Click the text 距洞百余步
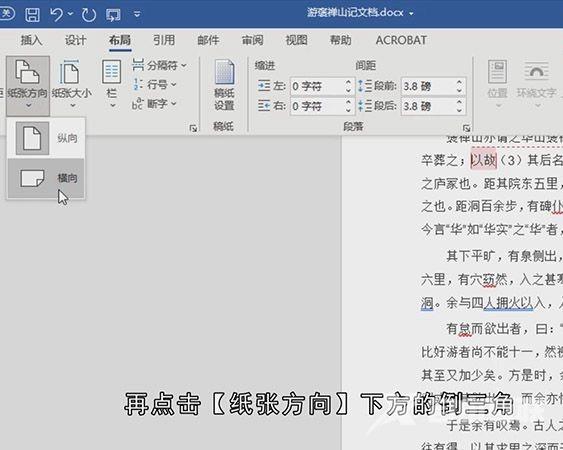The image size is (563, 450). (486, 207)
